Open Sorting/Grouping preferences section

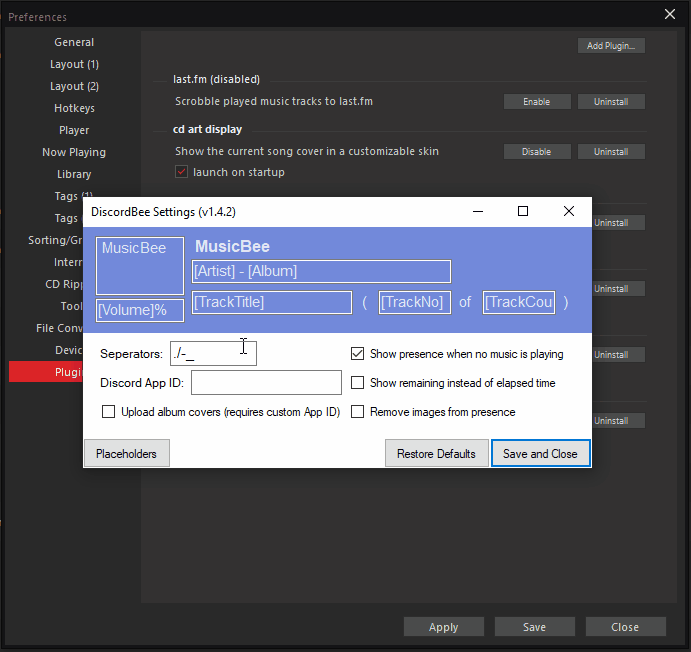pos(55,240)
